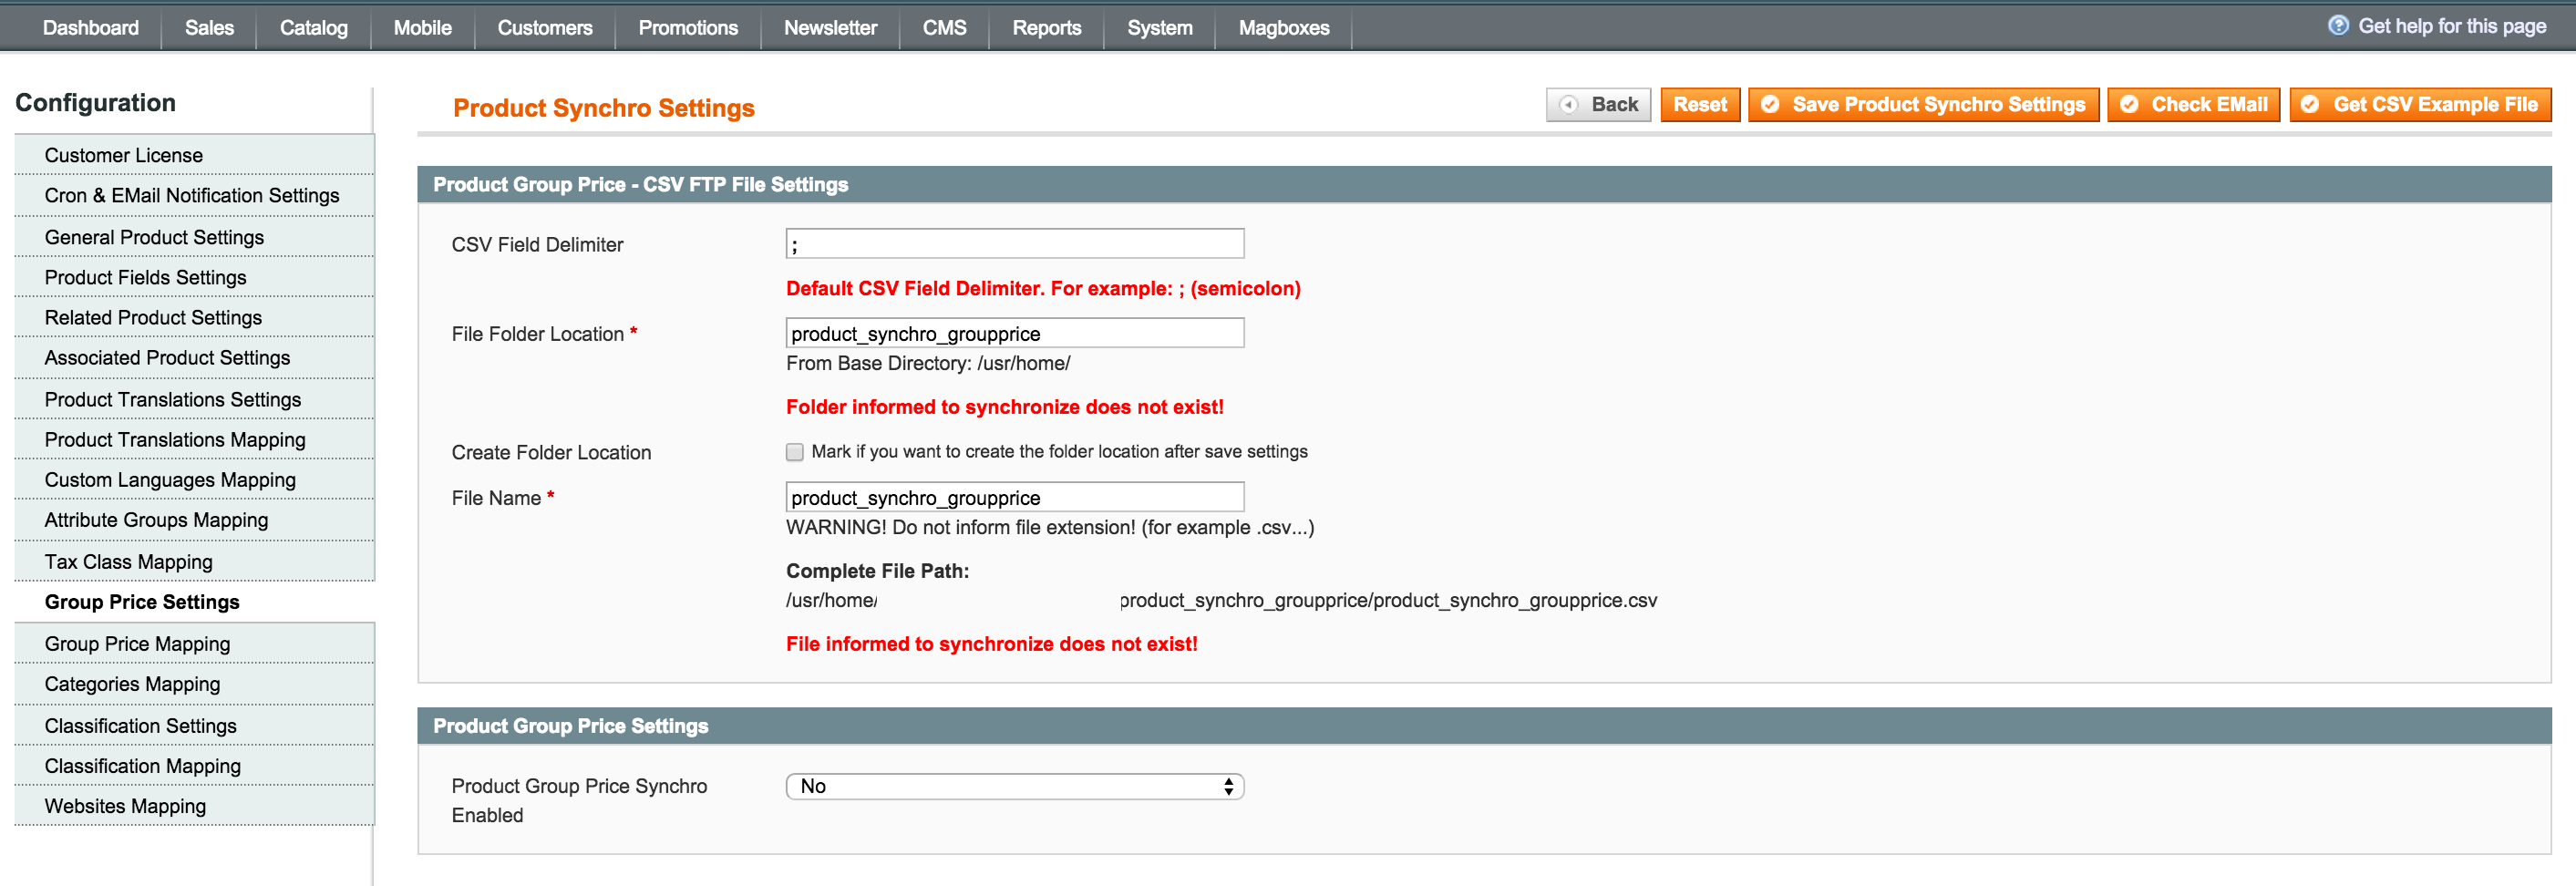The height and width of the screenshot is (886, 2576).
Task: Tick the Create Folder Location checkbox
Action: tap(795, 452)
